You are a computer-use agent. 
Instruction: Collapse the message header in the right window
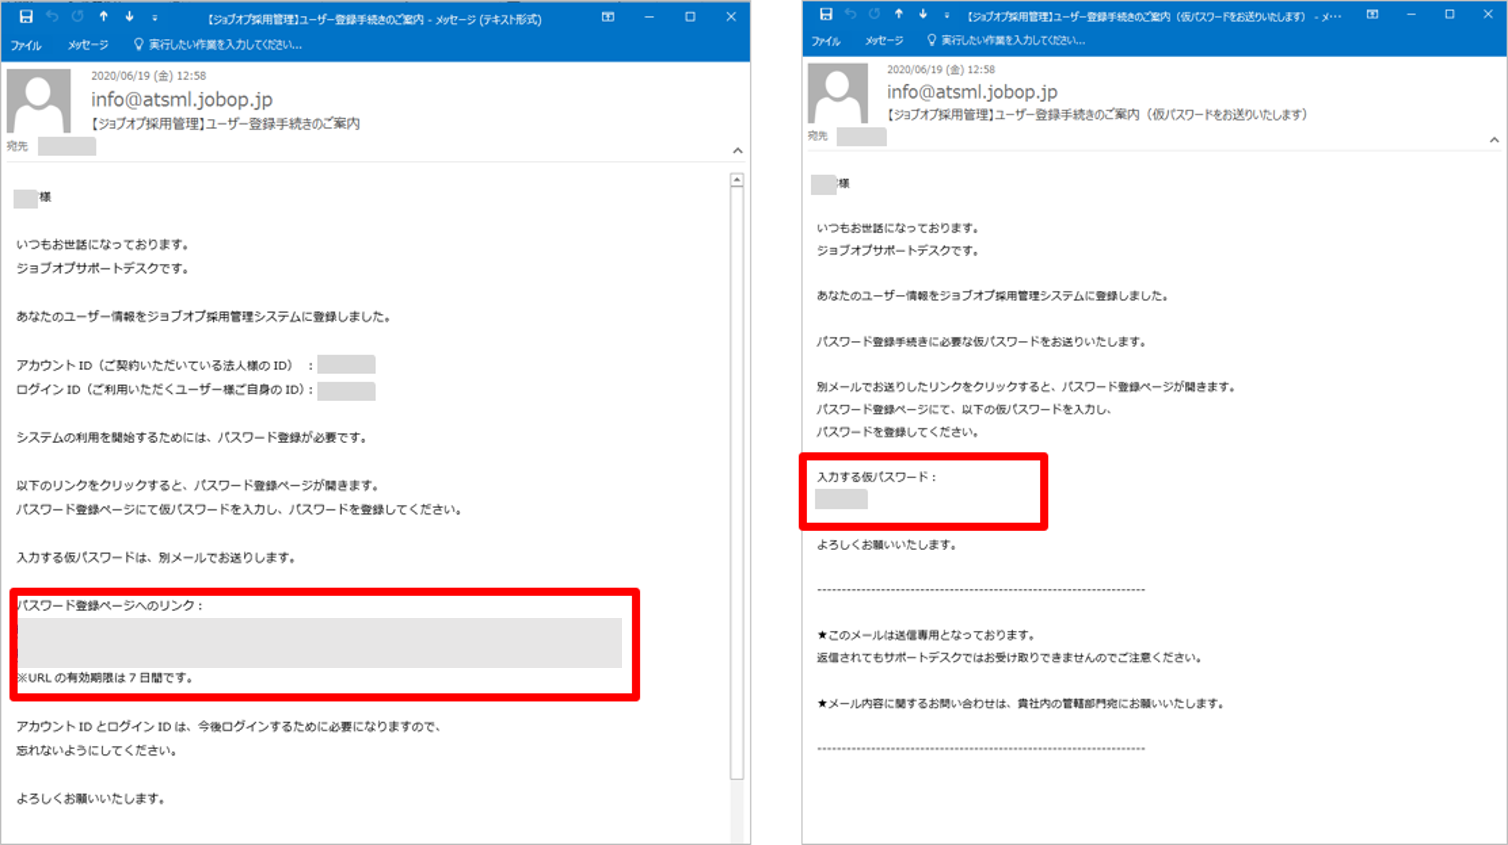(1494, 140)
